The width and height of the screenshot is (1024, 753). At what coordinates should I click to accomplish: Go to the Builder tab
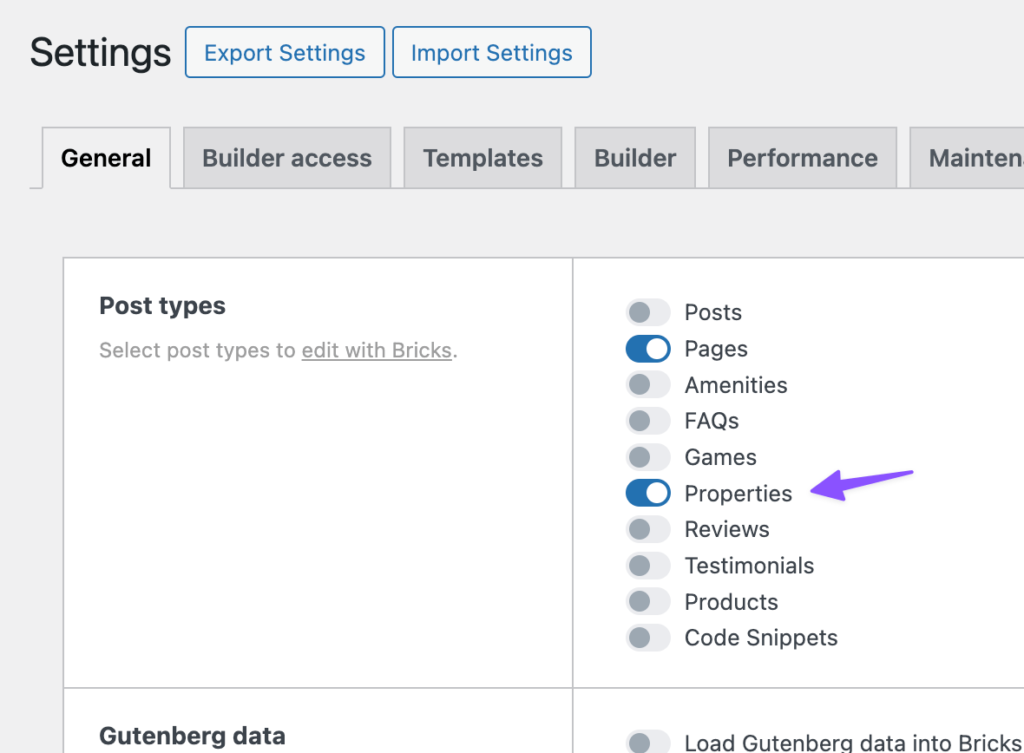click(x=635, y=158)
